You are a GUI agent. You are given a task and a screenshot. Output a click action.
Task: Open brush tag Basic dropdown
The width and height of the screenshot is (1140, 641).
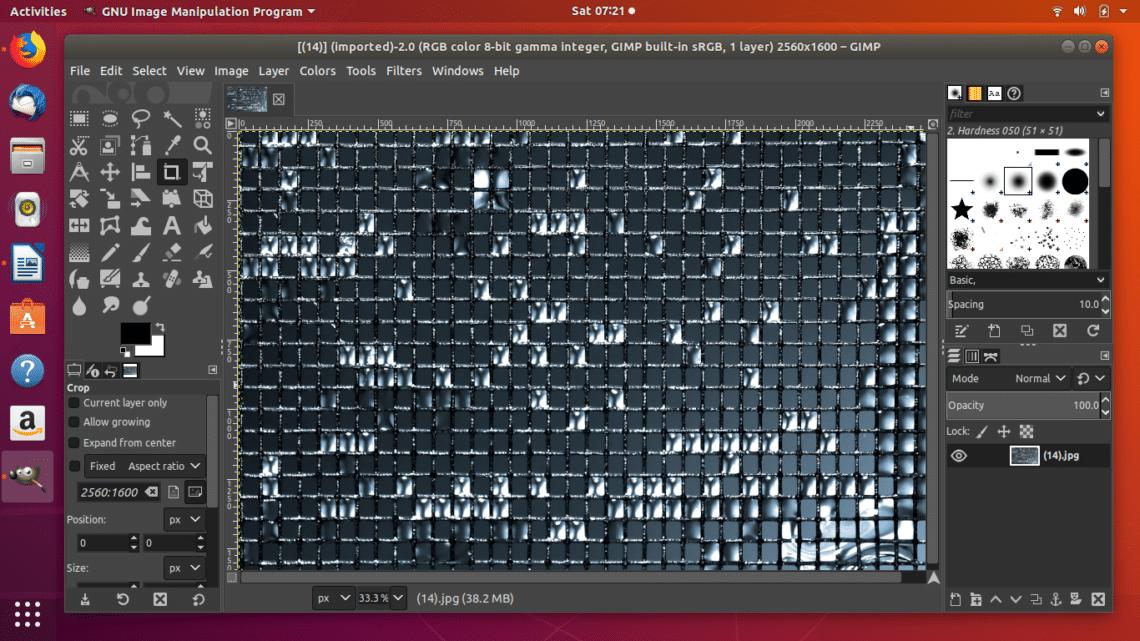coord(1027,281)
